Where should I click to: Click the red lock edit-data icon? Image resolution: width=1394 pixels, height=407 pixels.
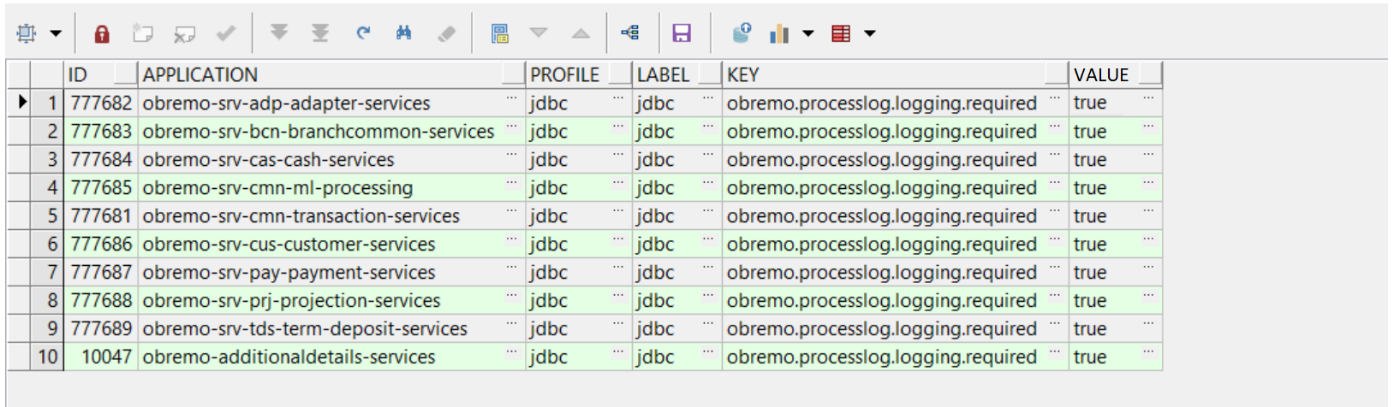point(101,34)
